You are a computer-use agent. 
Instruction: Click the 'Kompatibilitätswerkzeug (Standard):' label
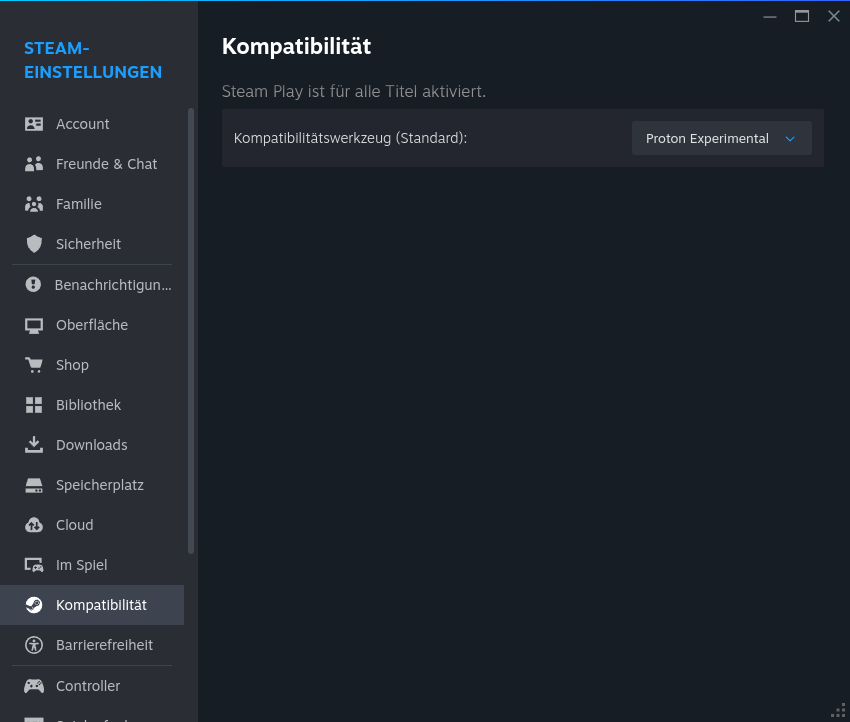point(350,138)
